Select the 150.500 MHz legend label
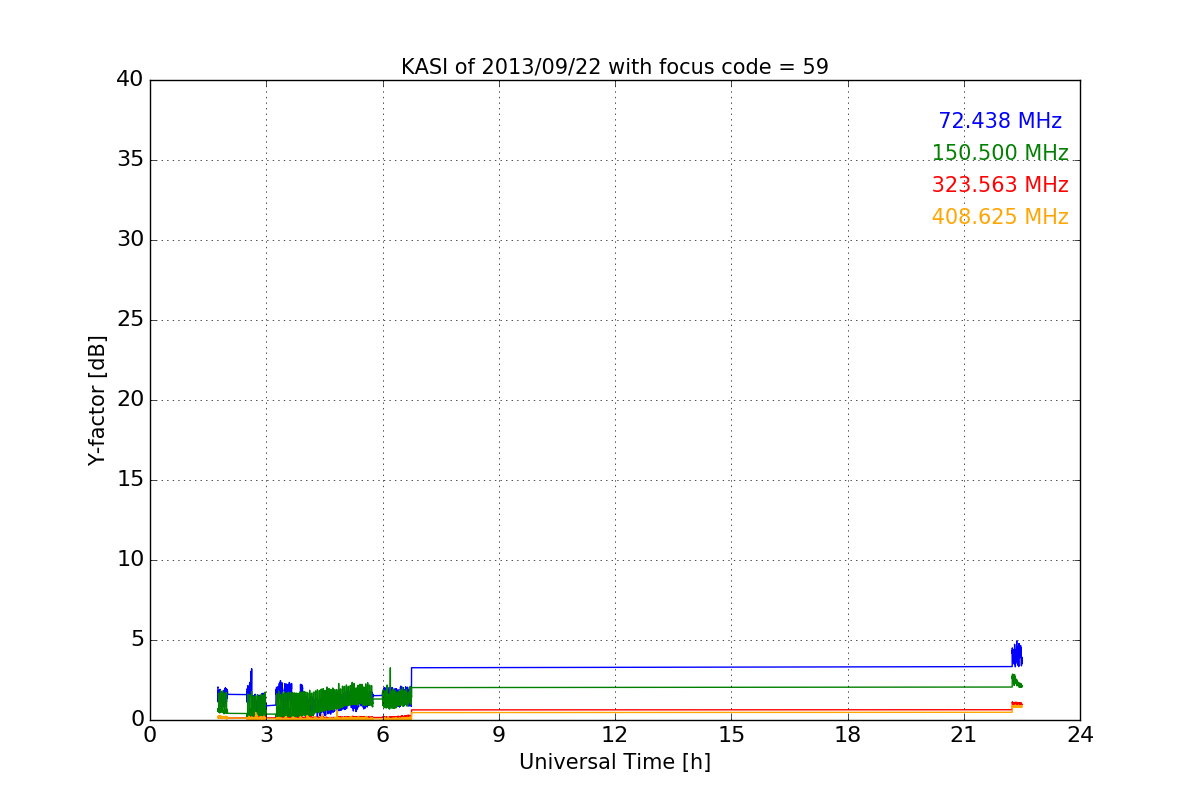1200x800 pixels. coord(1000,153)
